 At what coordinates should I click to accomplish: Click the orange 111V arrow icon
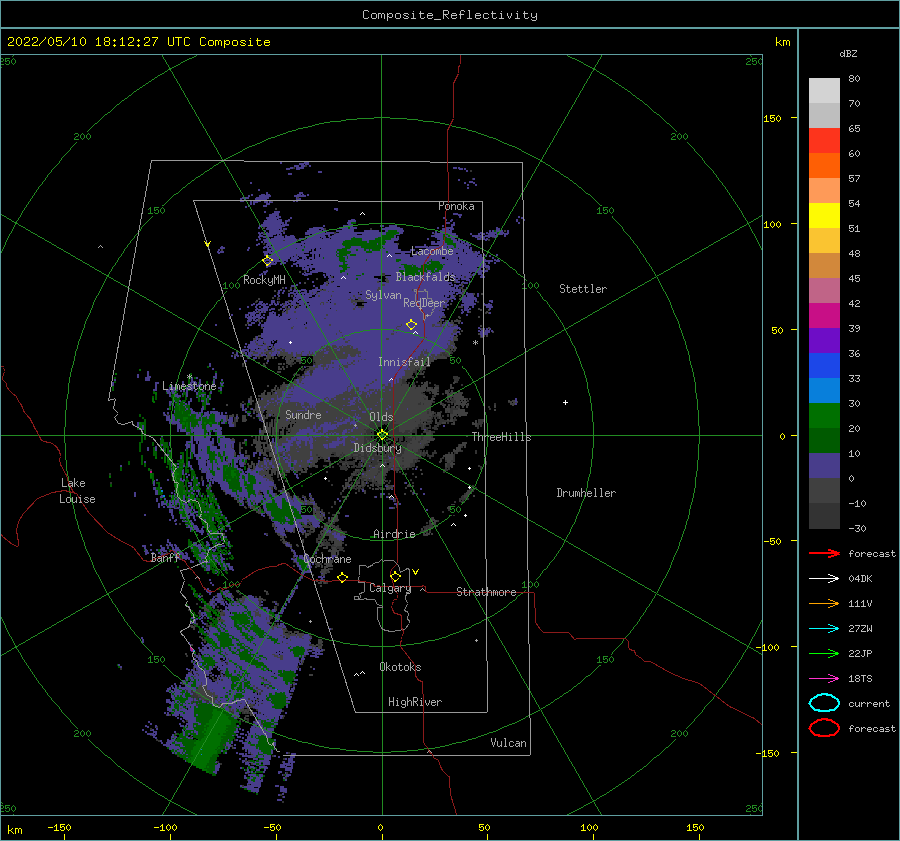tap(824, 603)
